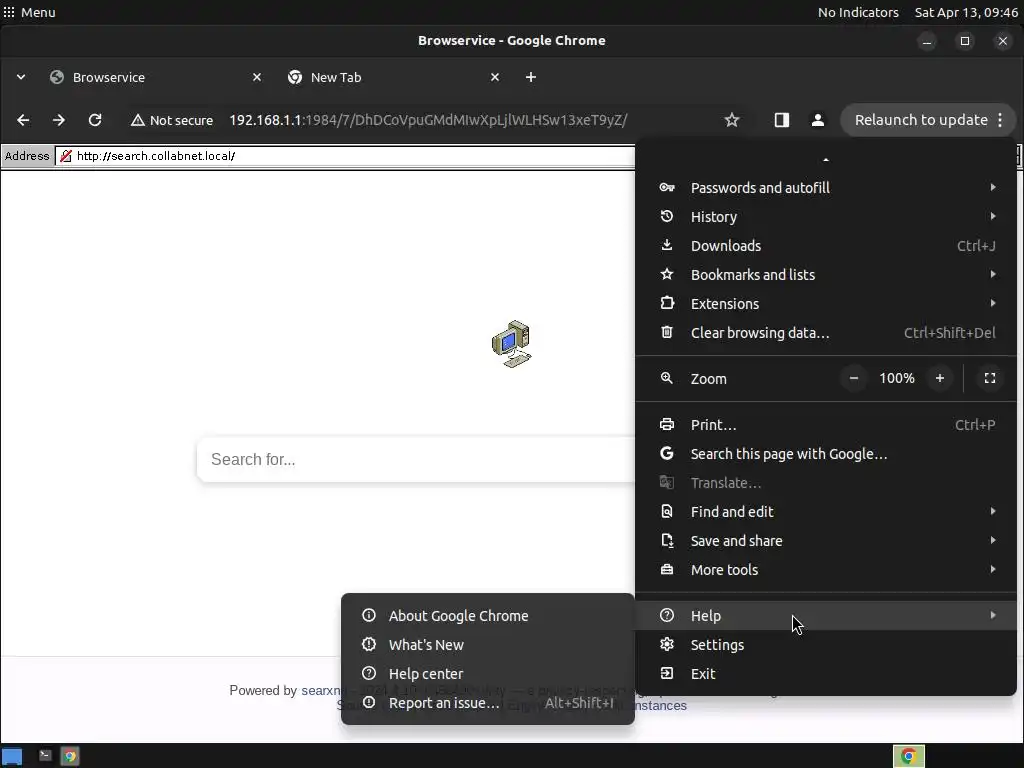Expand the More tools arrow
Screen dimensions: 1024x768
(x=993, y=569)
